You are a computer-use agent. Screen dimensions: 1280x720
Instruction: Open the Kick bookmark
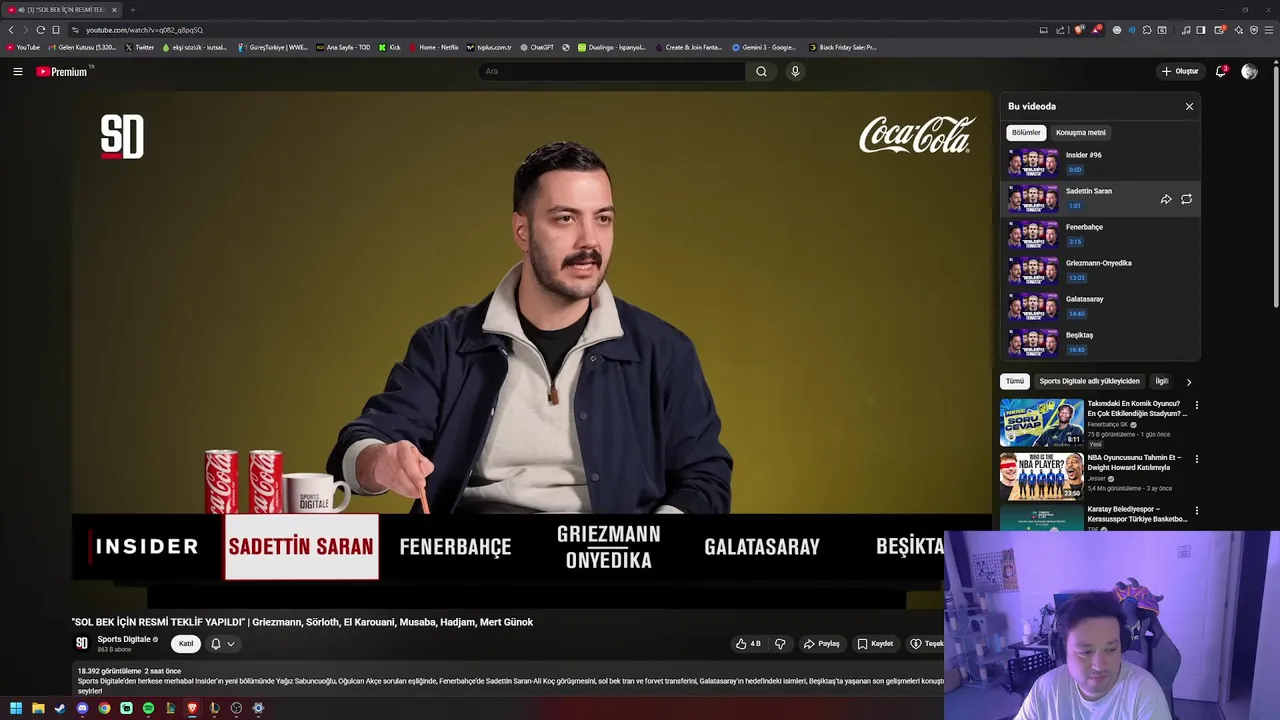[390, 47]
